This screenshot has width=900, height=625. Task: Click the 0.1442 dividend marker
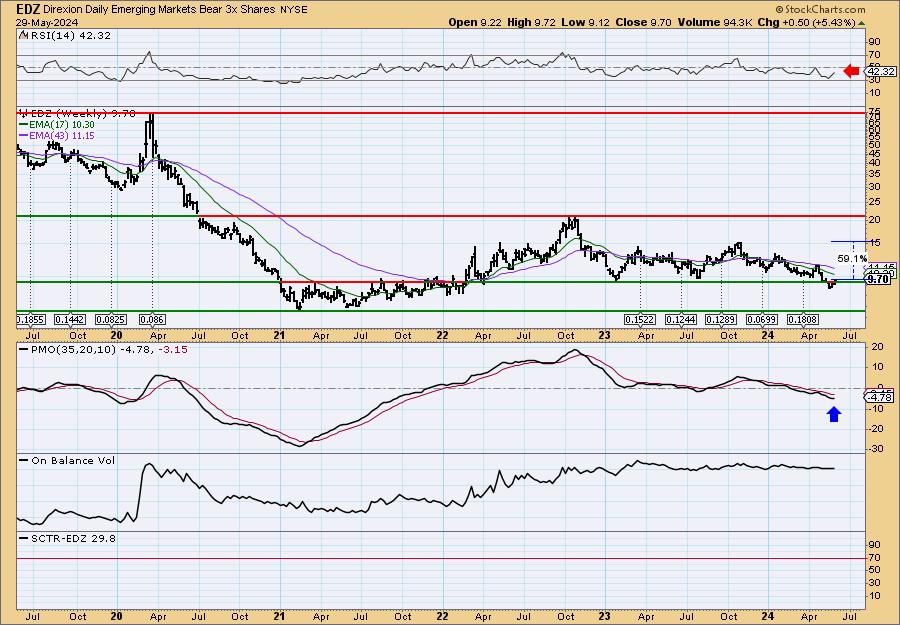click(x=69, y=319)
